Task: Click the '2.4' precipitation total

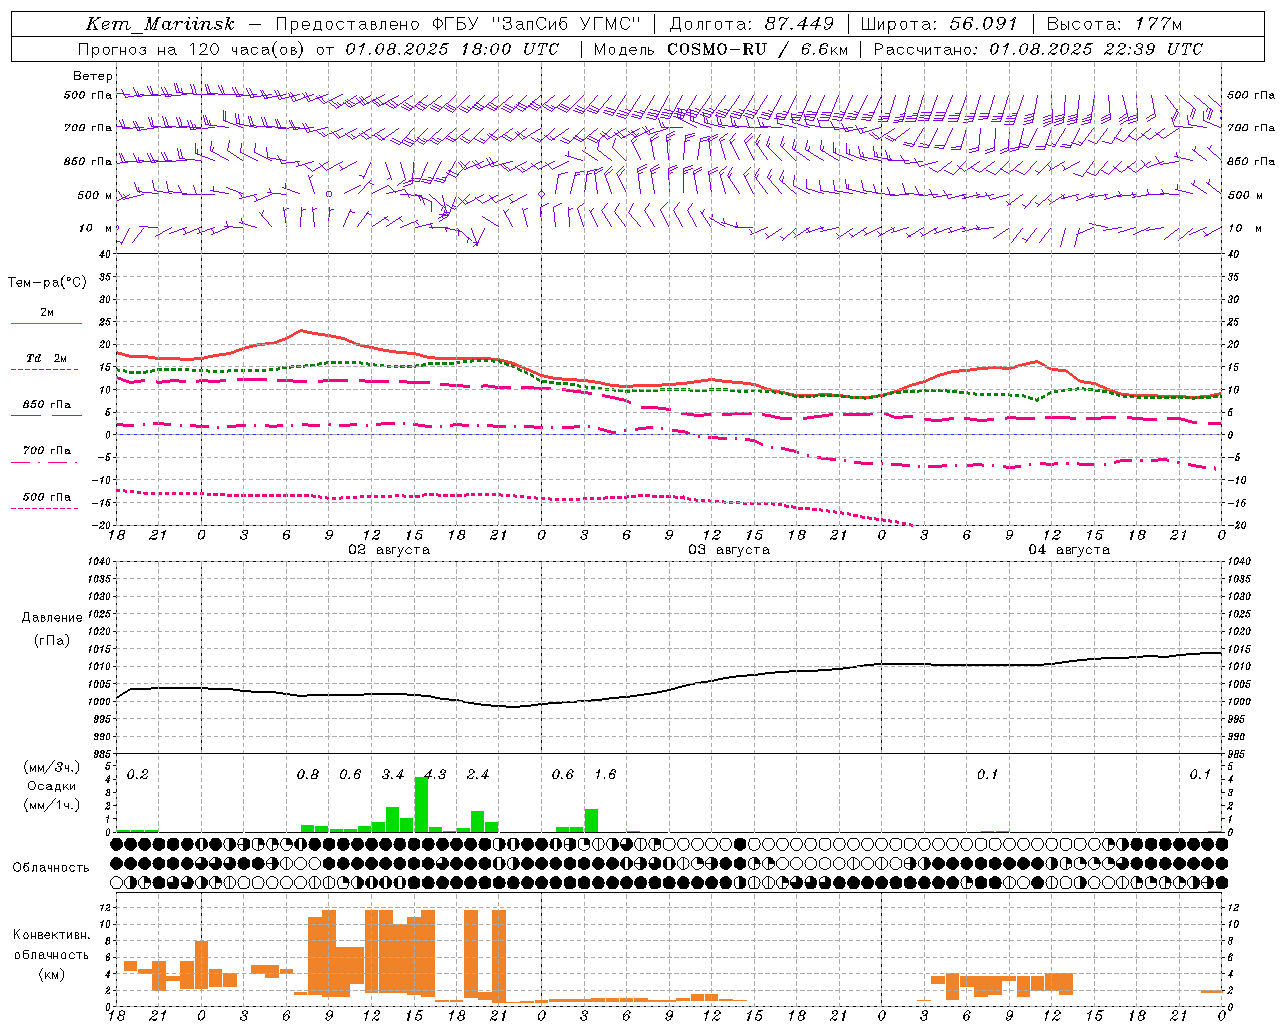Action: [x=478, y=774]
